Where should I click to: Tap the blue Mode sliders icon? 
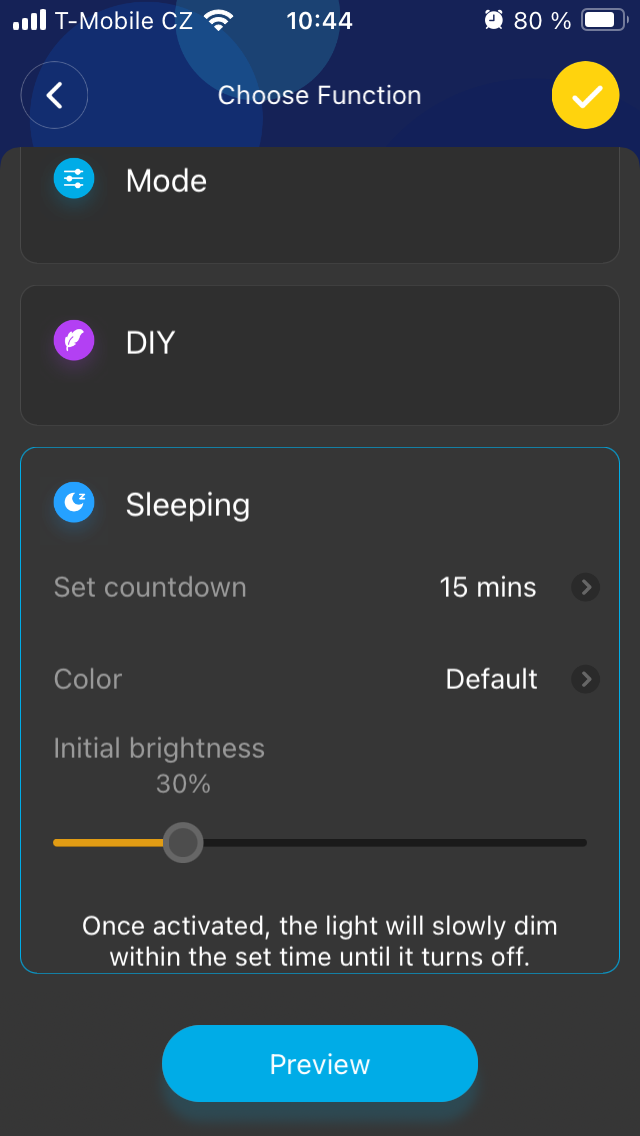74,180
